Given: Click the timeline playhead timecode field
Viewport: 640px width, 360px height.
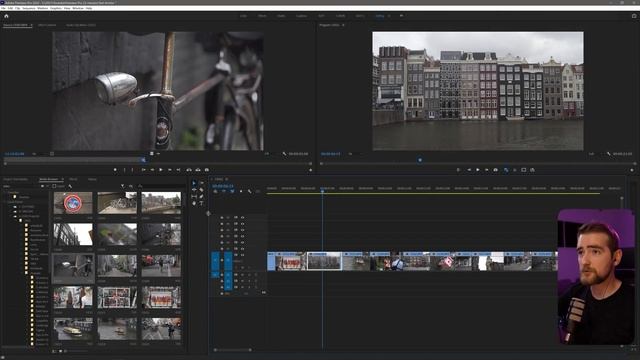Looking at the screenshot, I should [223, 186].
